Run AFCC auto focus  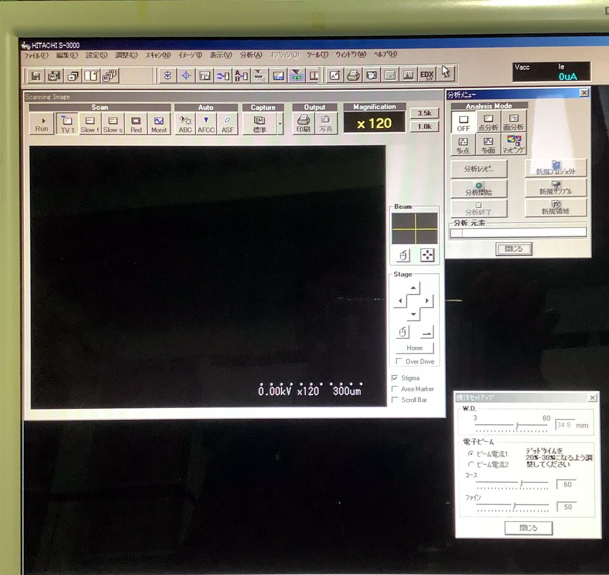tap(206, 124)
